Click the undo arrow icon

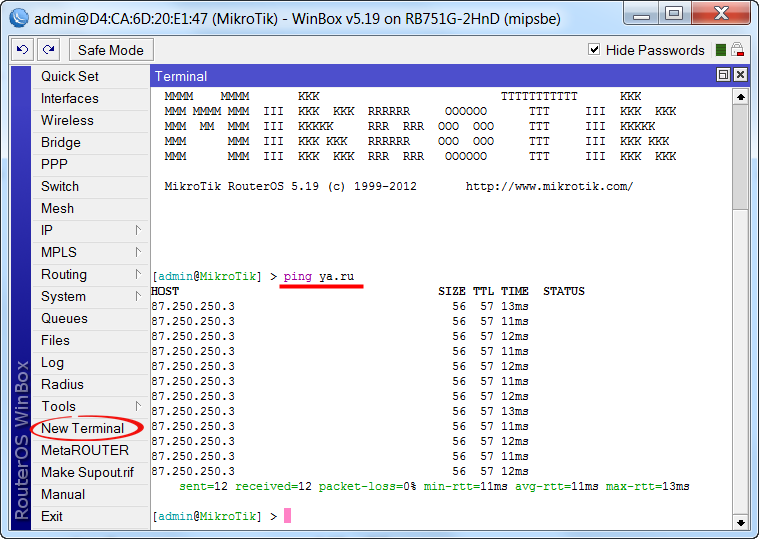23,50
